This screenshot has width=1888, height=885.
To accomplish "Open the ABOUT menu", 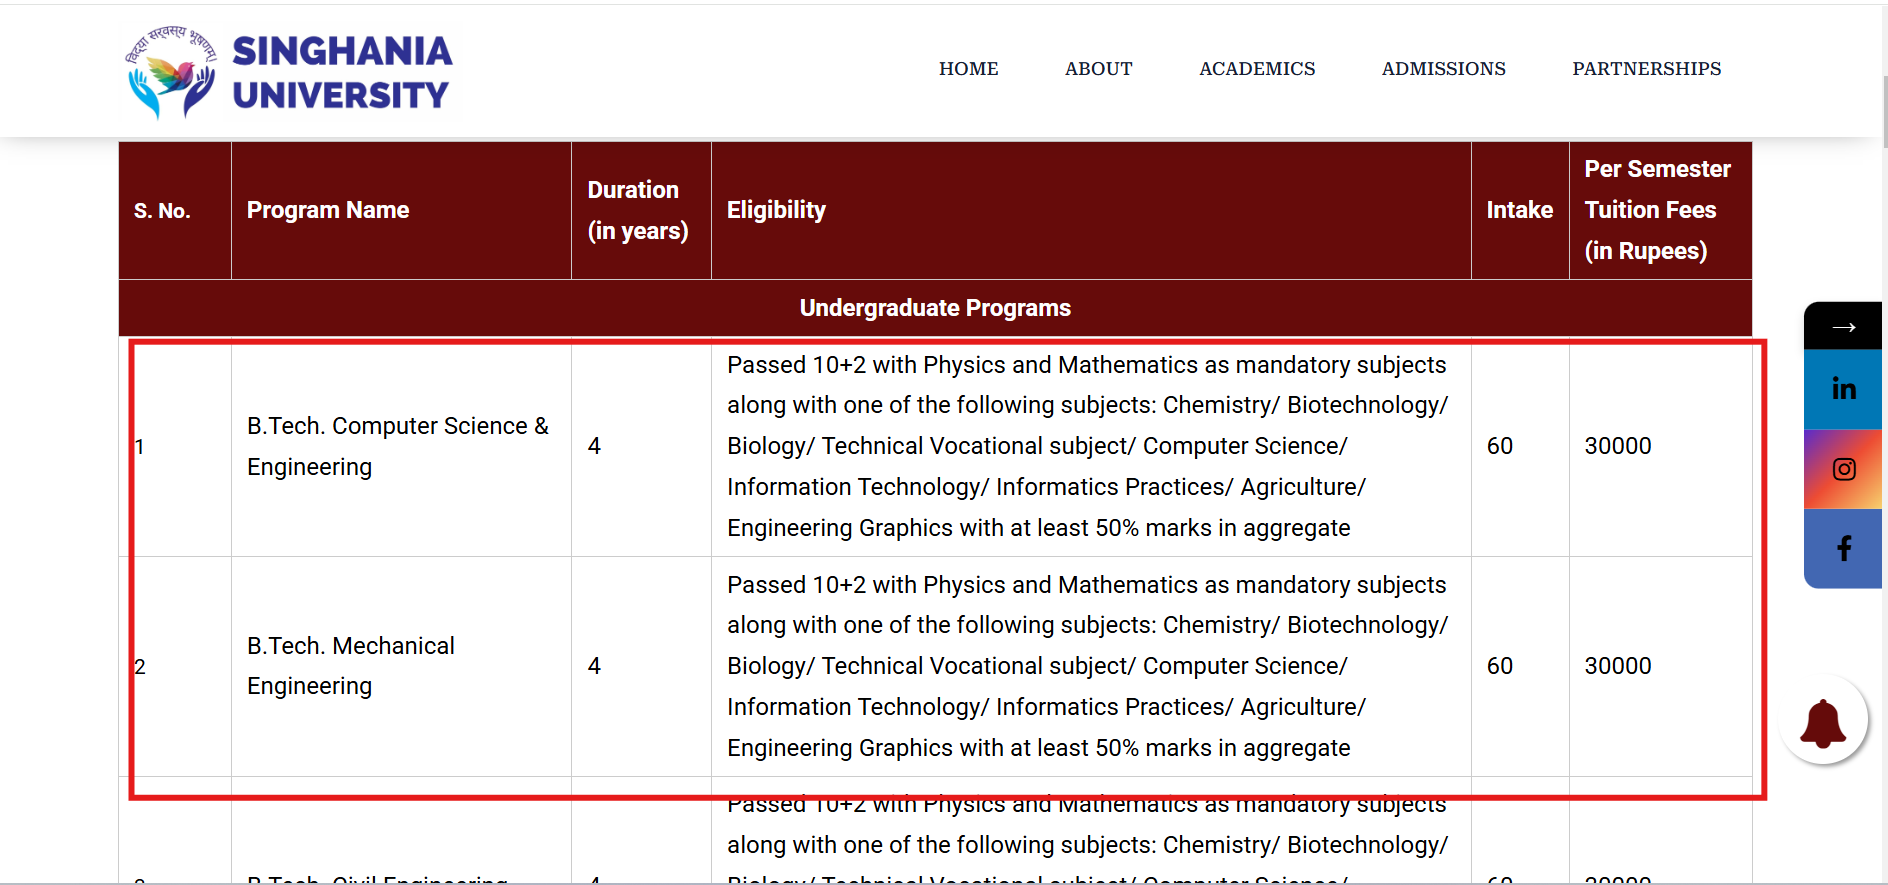I will [1098, 69].
